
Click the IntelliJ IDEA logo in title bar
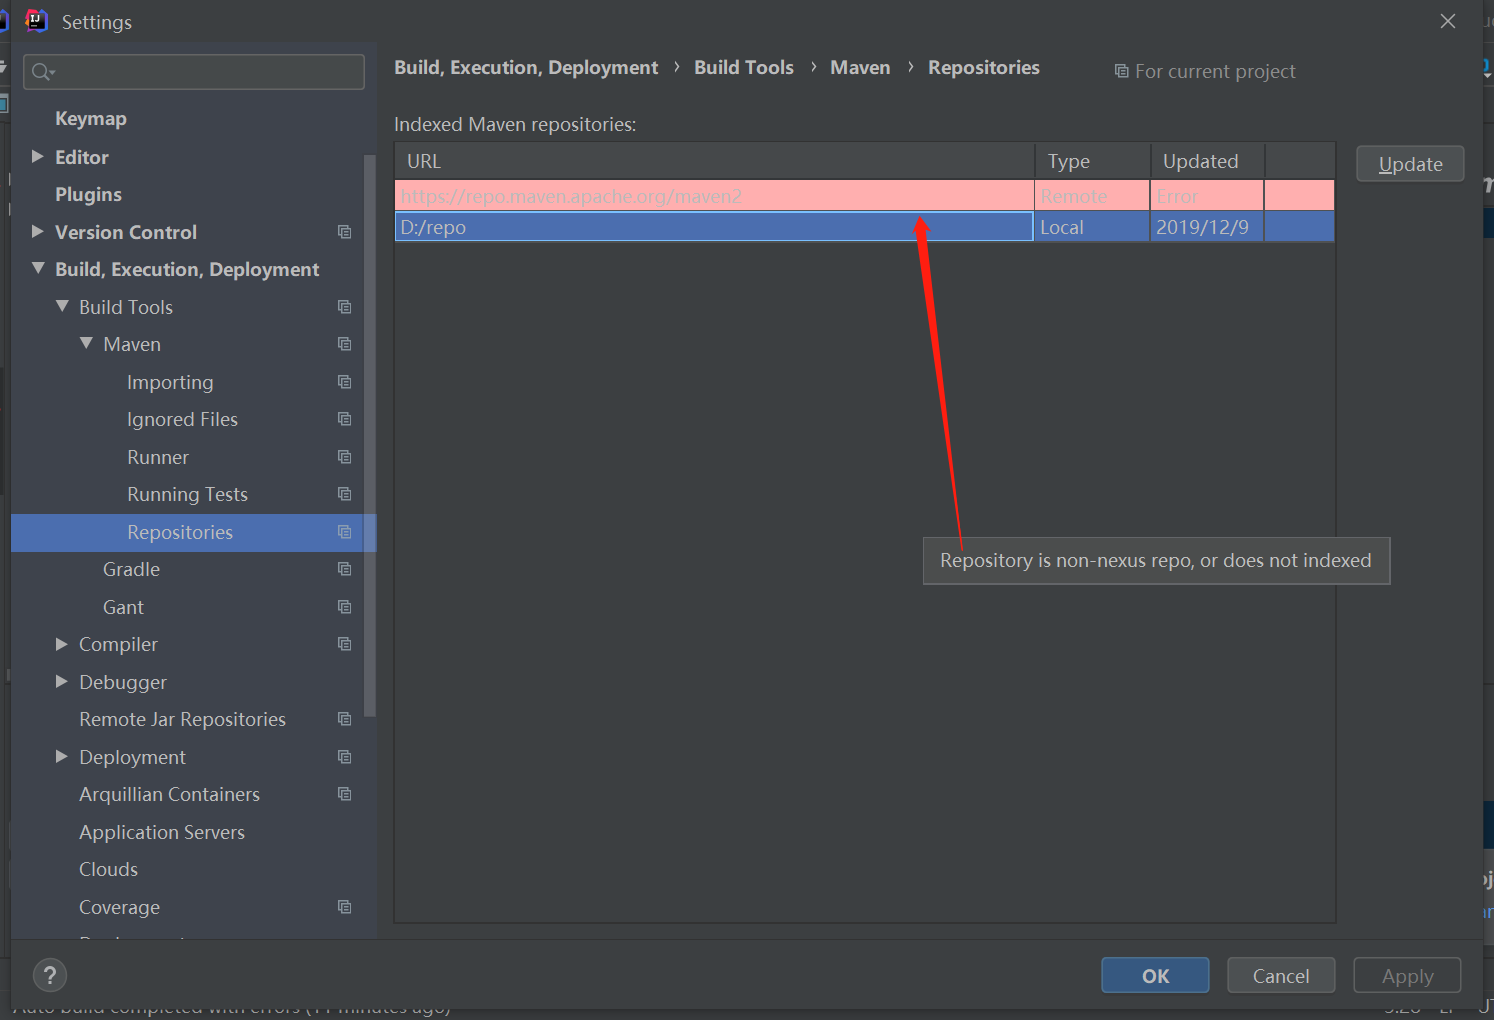(36, 21)
